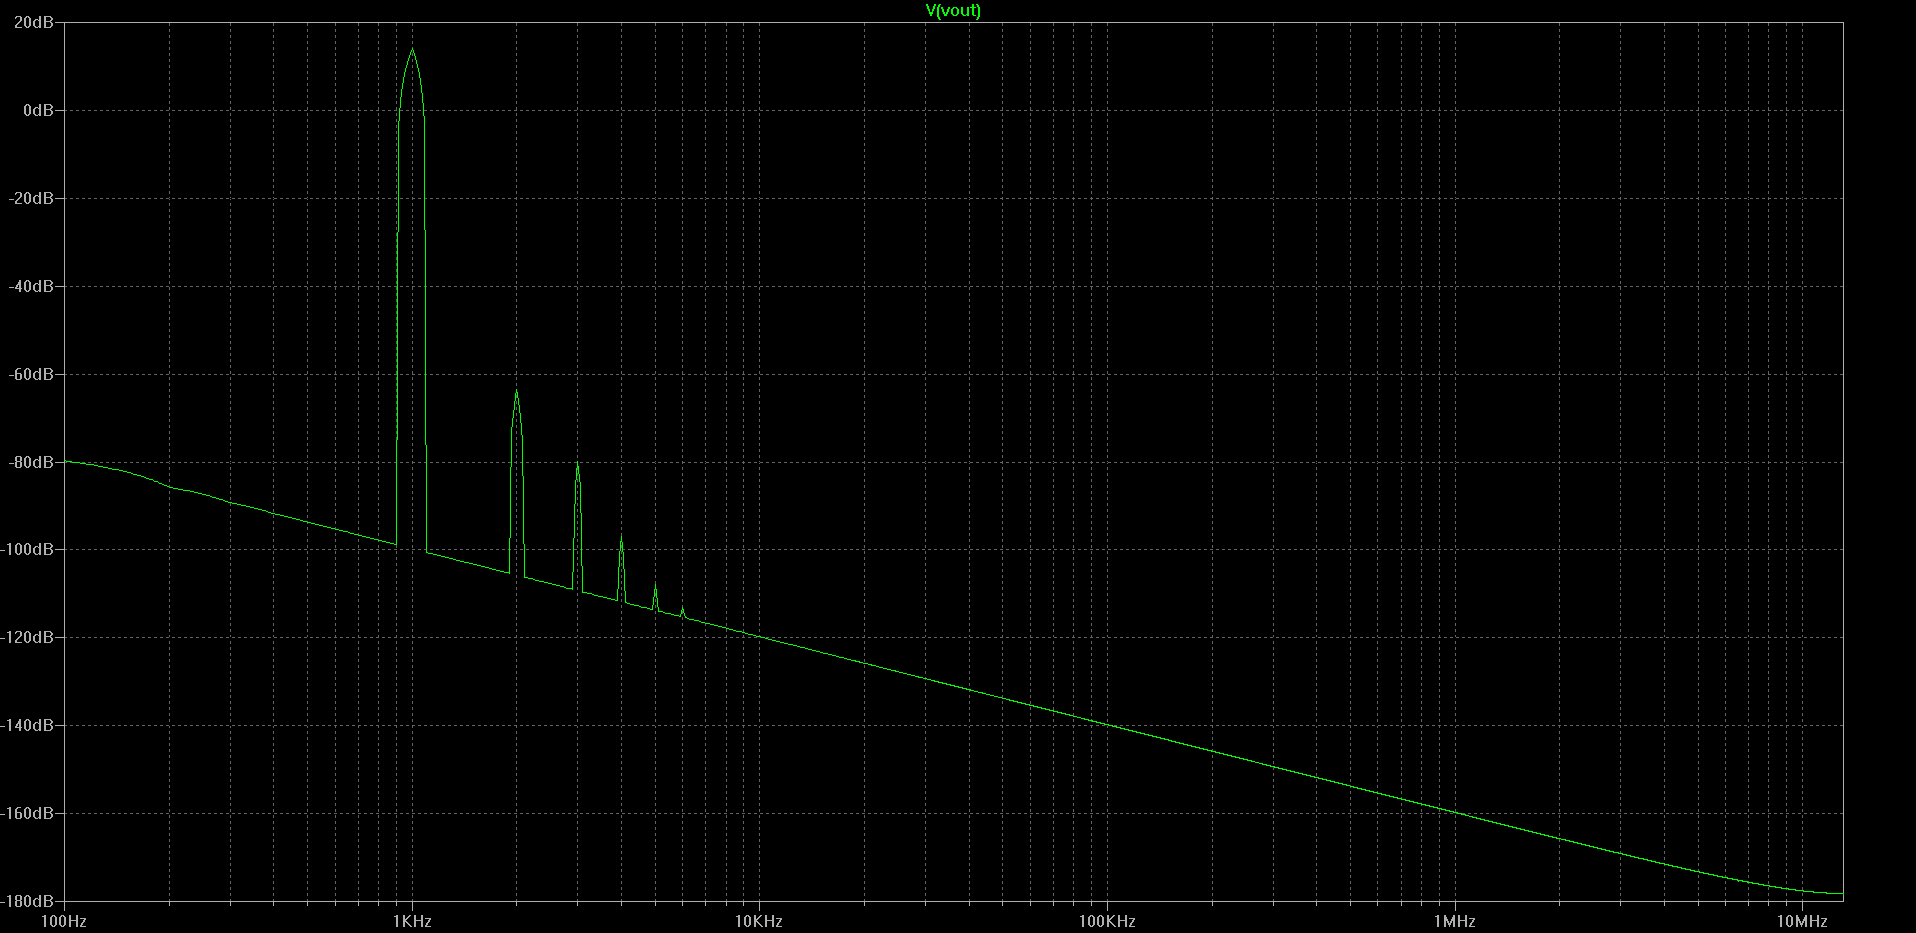This screenshot has width=1916, height=933.
Task: Click the -160dB axis label
Action: (27, 813)
